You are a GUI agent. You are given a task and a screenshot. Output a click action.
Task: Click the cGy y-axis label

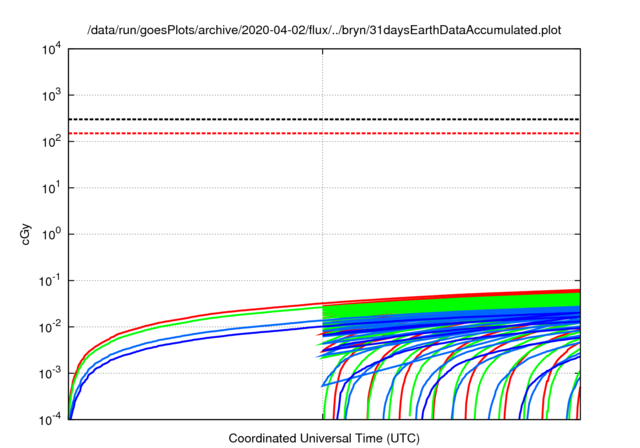coord(25,234)
